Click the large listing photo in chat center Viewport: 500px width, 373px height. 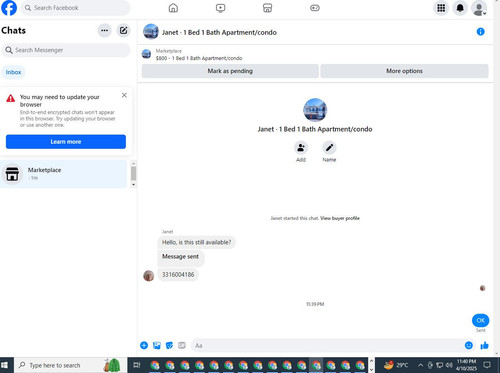click(x=315, y=110)
